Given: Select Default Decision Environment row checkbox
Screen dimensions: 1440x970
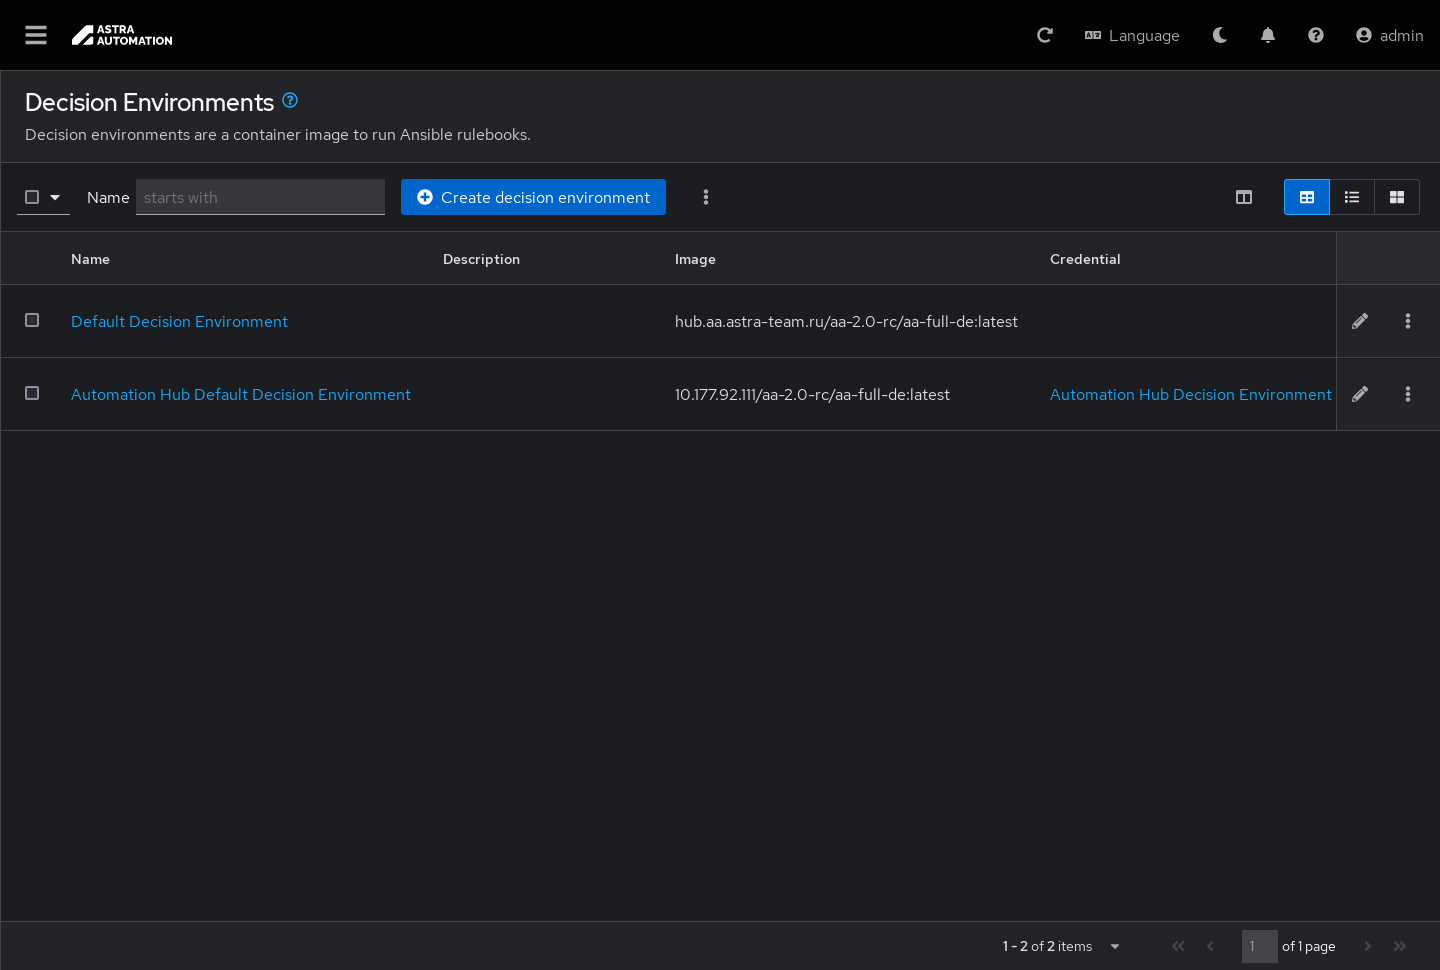Looking at the screenshot, I should pyautogui.click(x=32, y=320).
